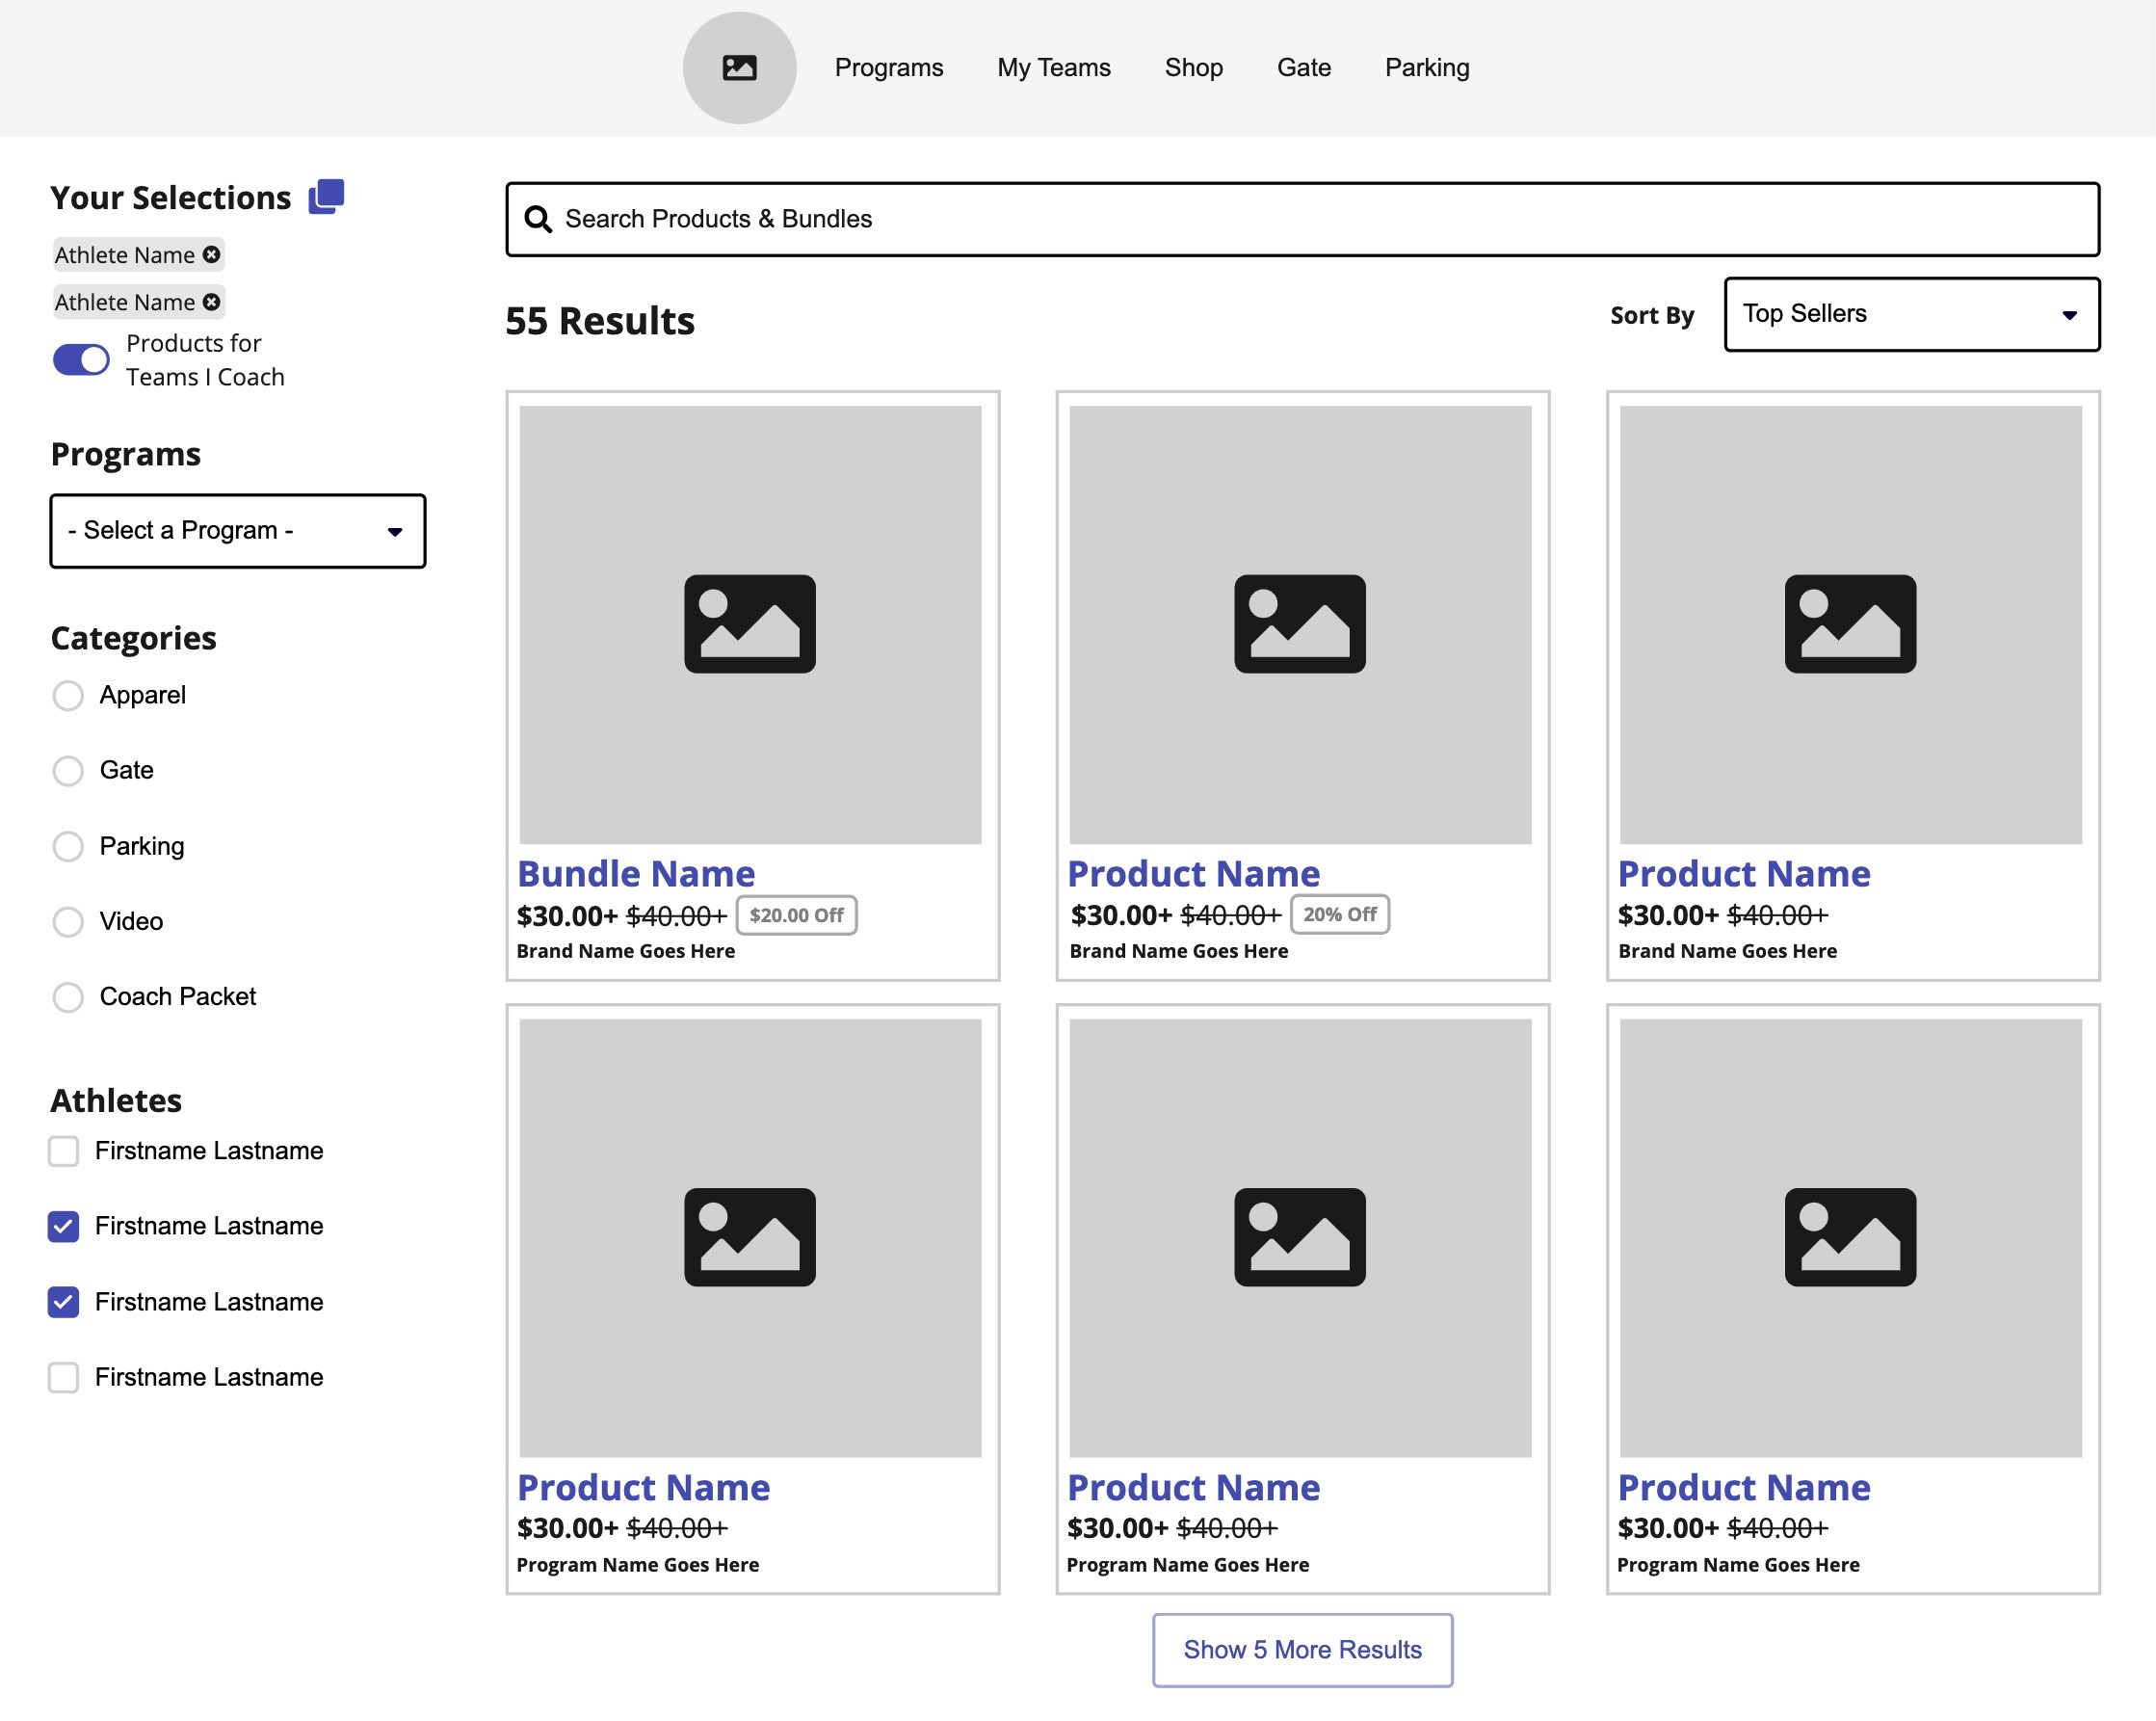Remove the first Athlete Name tag
2156x1721 pixels.
[211, 255]
